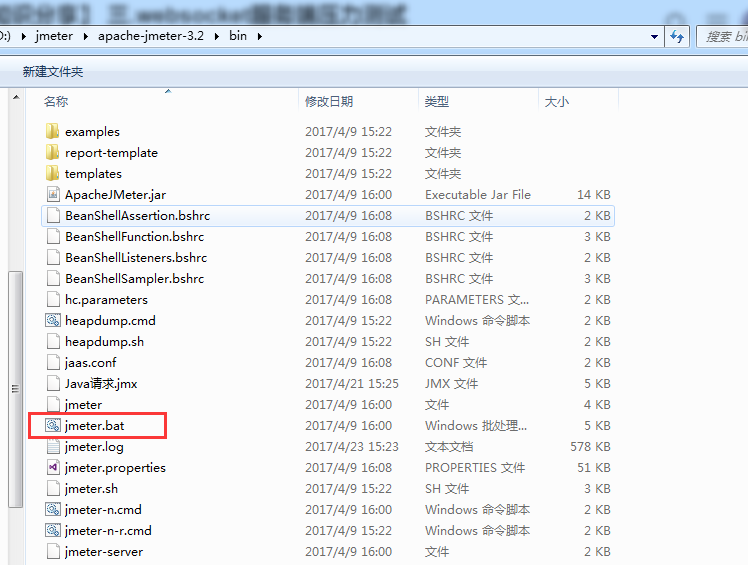Expand the arrow after the apache-jmeter-3.2 breadcrumb
The image size is (748, 565).
[217, 36]
